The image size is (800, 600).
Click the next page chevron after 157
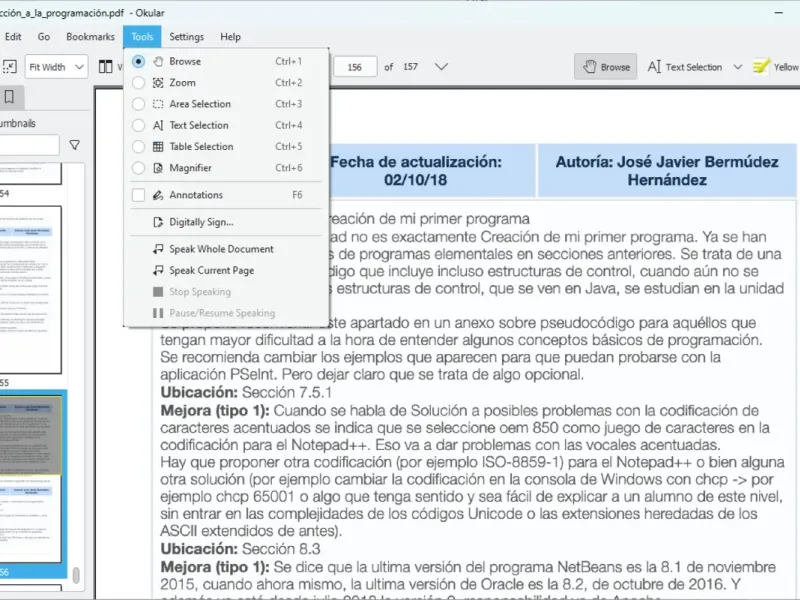click(x=441, y=67)
